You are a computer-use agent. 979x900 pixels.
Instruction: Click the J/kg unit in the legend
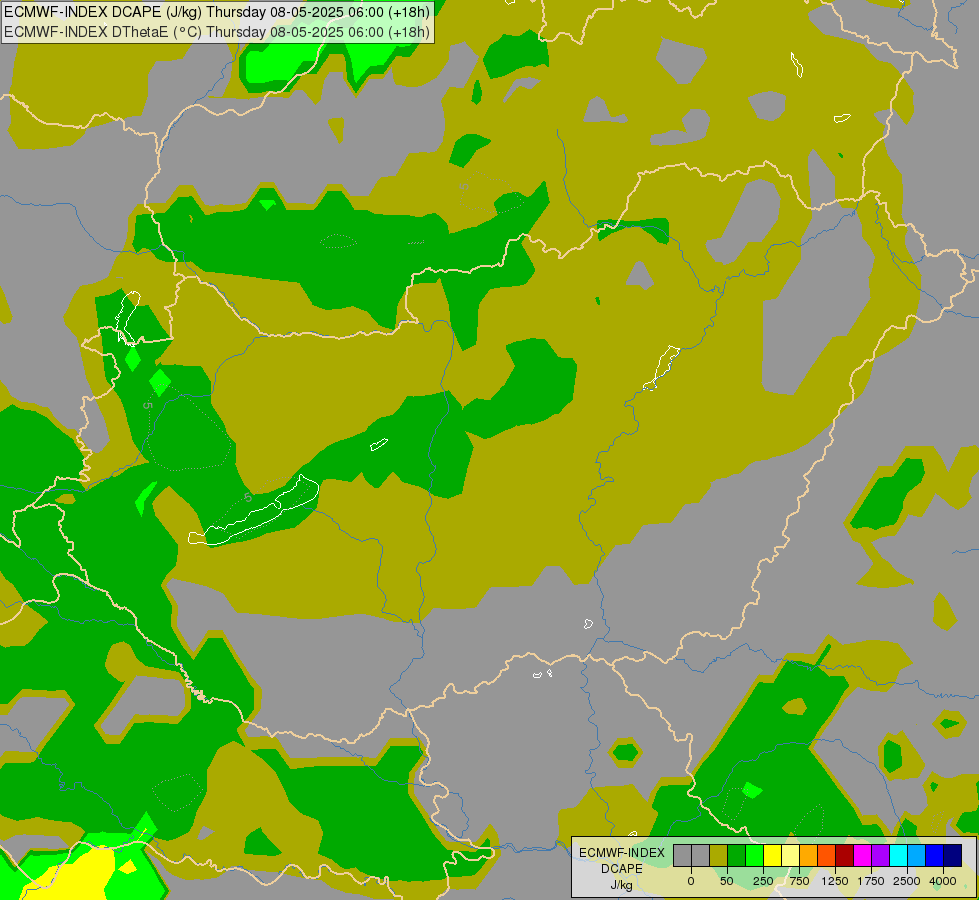coord(622,885)
